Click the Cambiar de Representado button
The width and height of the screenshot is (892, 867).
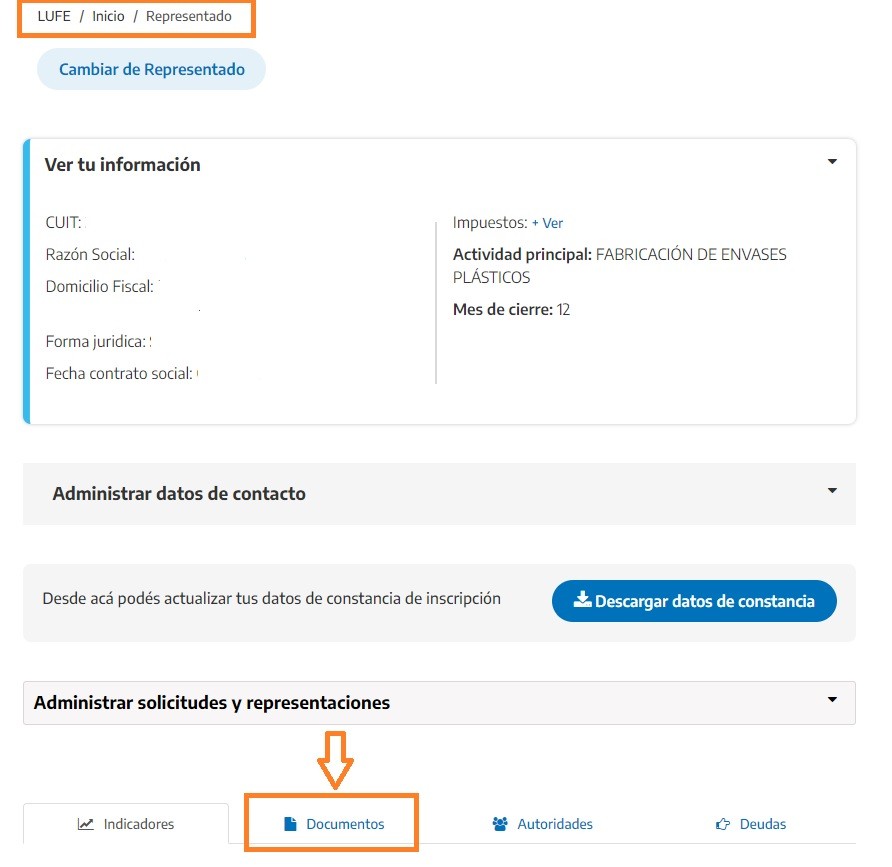pyautogui.click(x=151, y=69)
